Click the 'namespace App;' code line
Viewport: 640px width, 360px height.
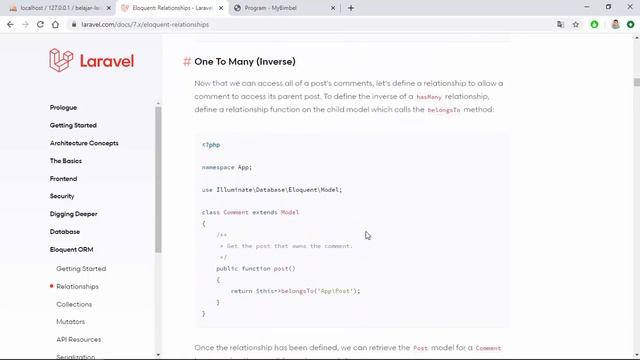click(x=227, y=167)
